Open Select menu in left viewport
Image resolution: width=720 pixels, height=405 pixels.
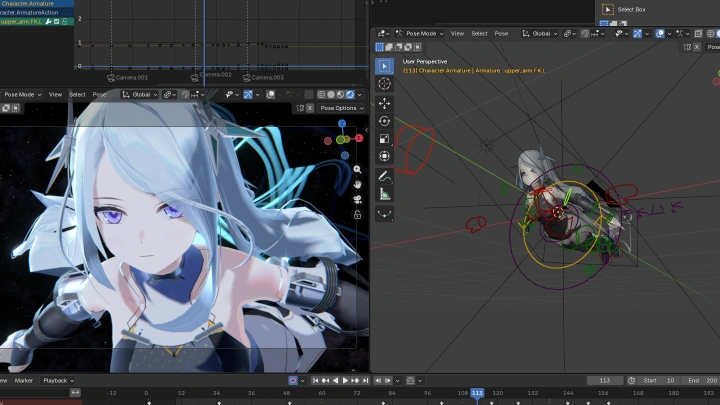[x=77, y=95]
